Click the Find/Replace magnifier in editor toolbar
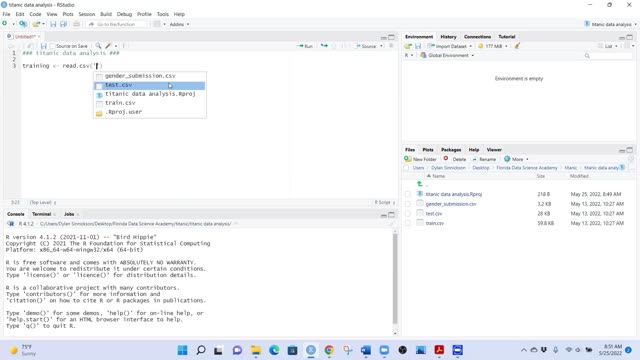The image size is (640, 360). [98, 46]
